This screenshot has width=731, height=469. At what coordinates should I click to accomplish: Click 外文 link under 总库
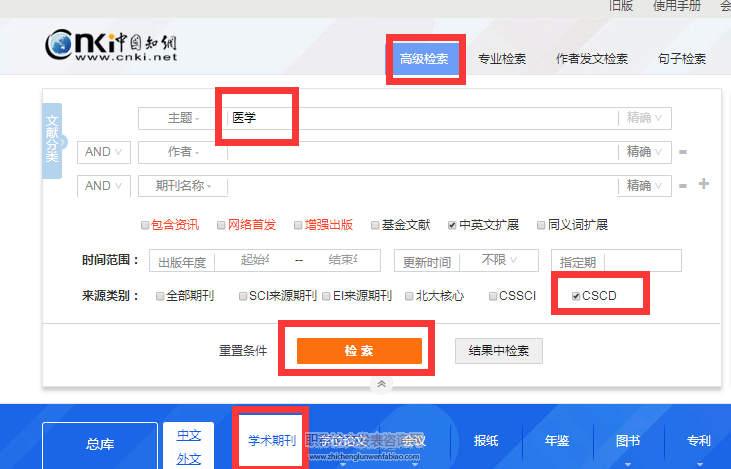[x=189, y=460]
